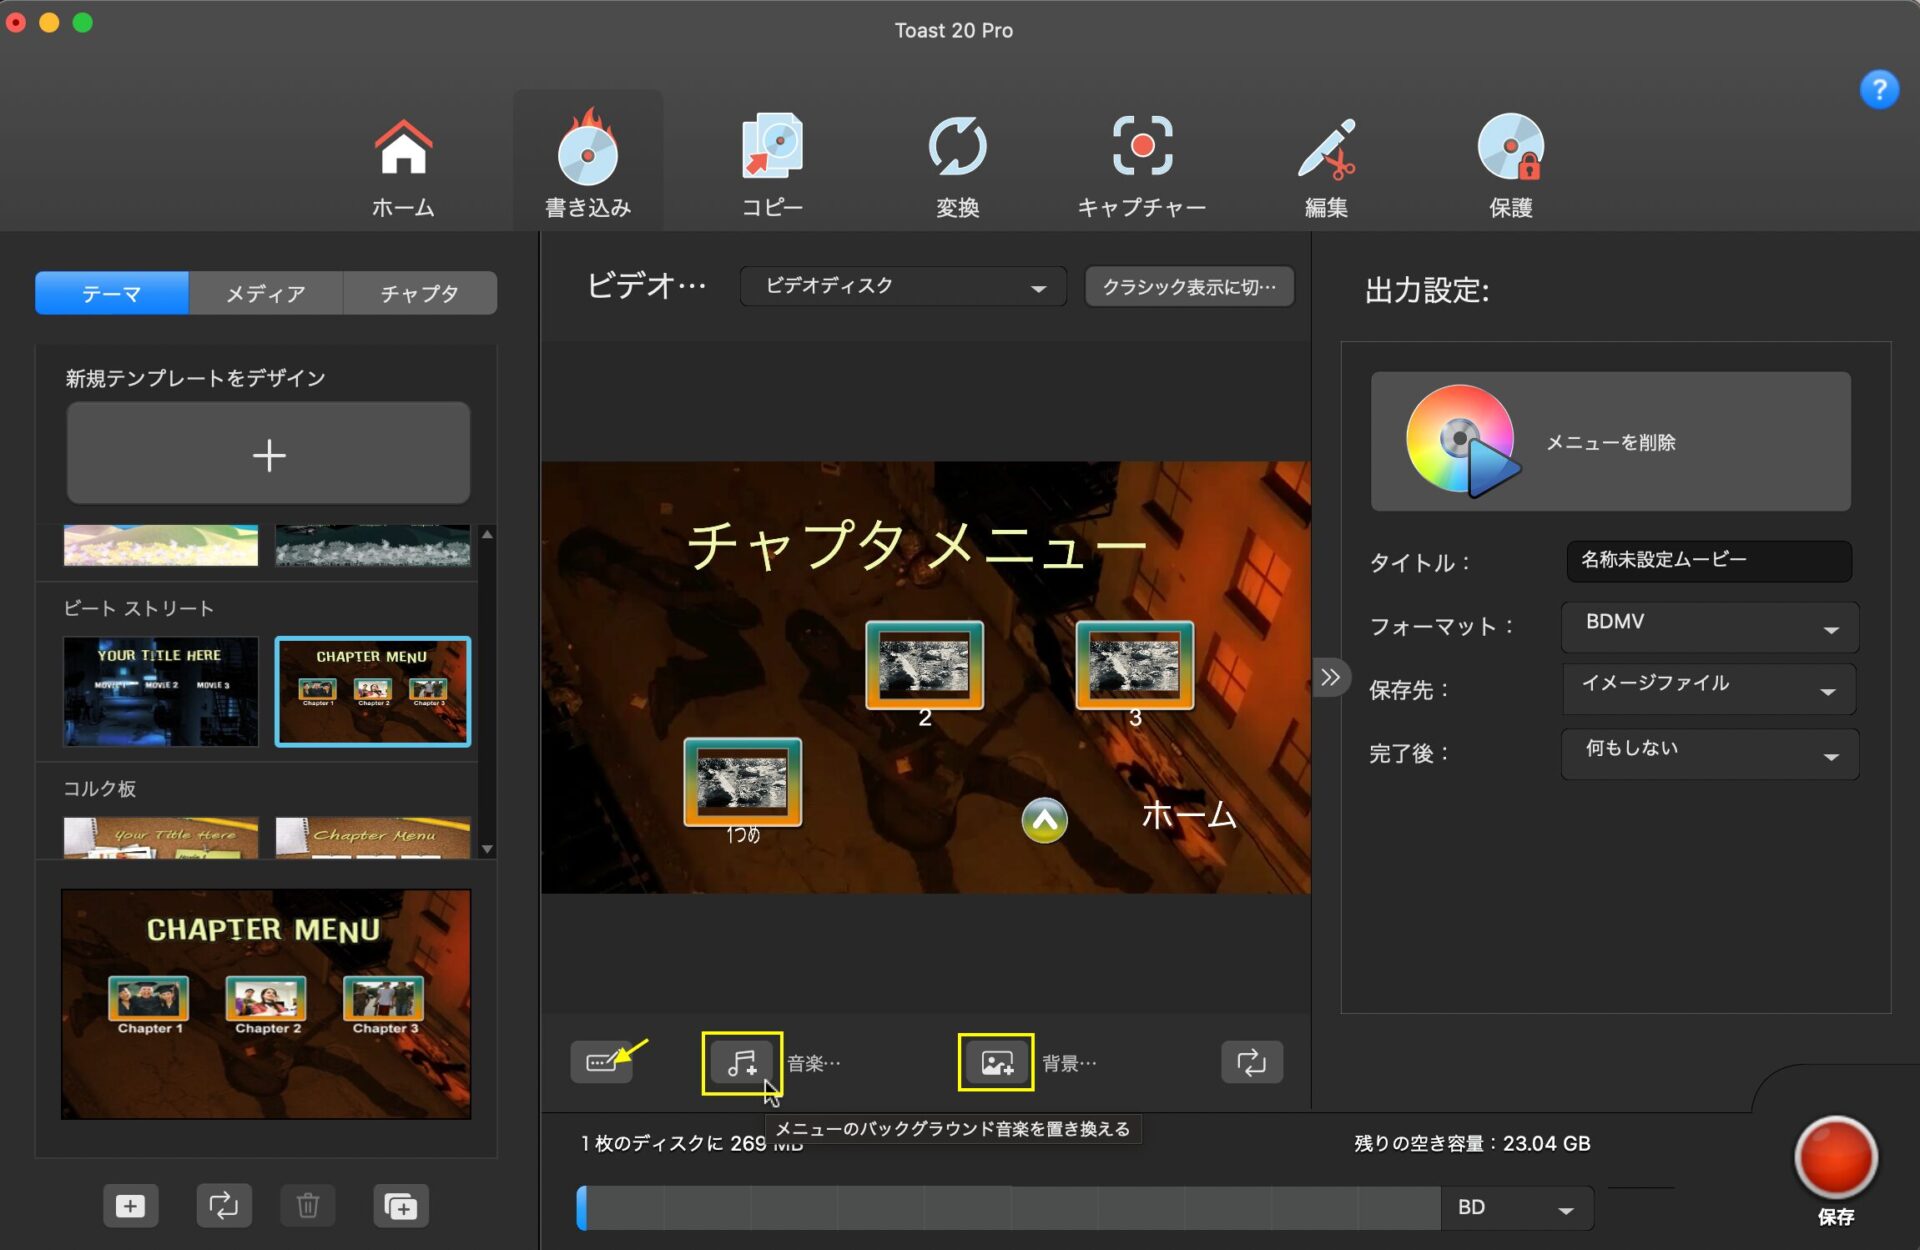Viewport: 1920px width, 1250px height.
Task: Click the ホーム text in menu preview
Action: [x=1189, y=815]
